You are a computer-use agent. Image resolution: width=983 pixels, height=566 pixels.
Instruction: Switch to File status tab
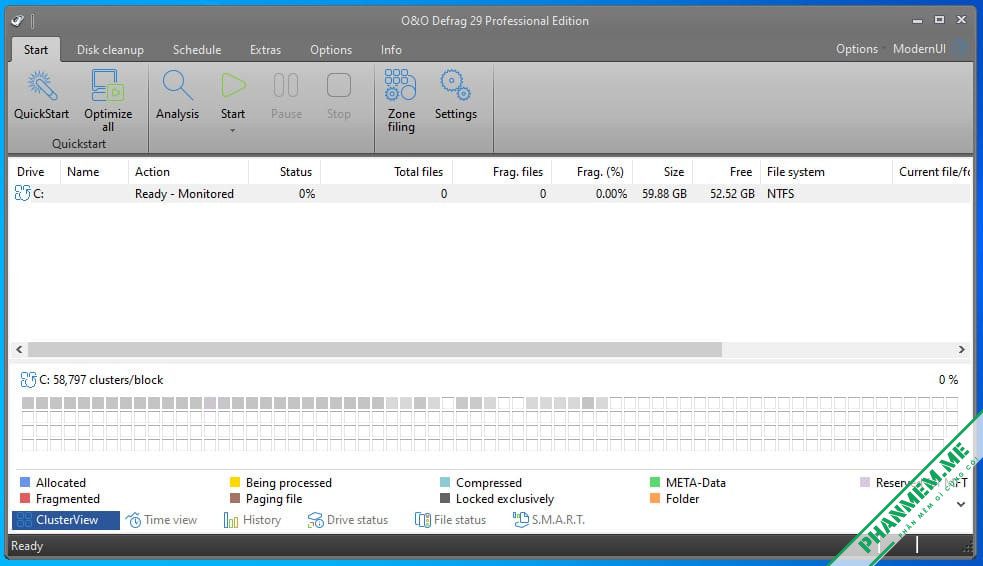450,520
